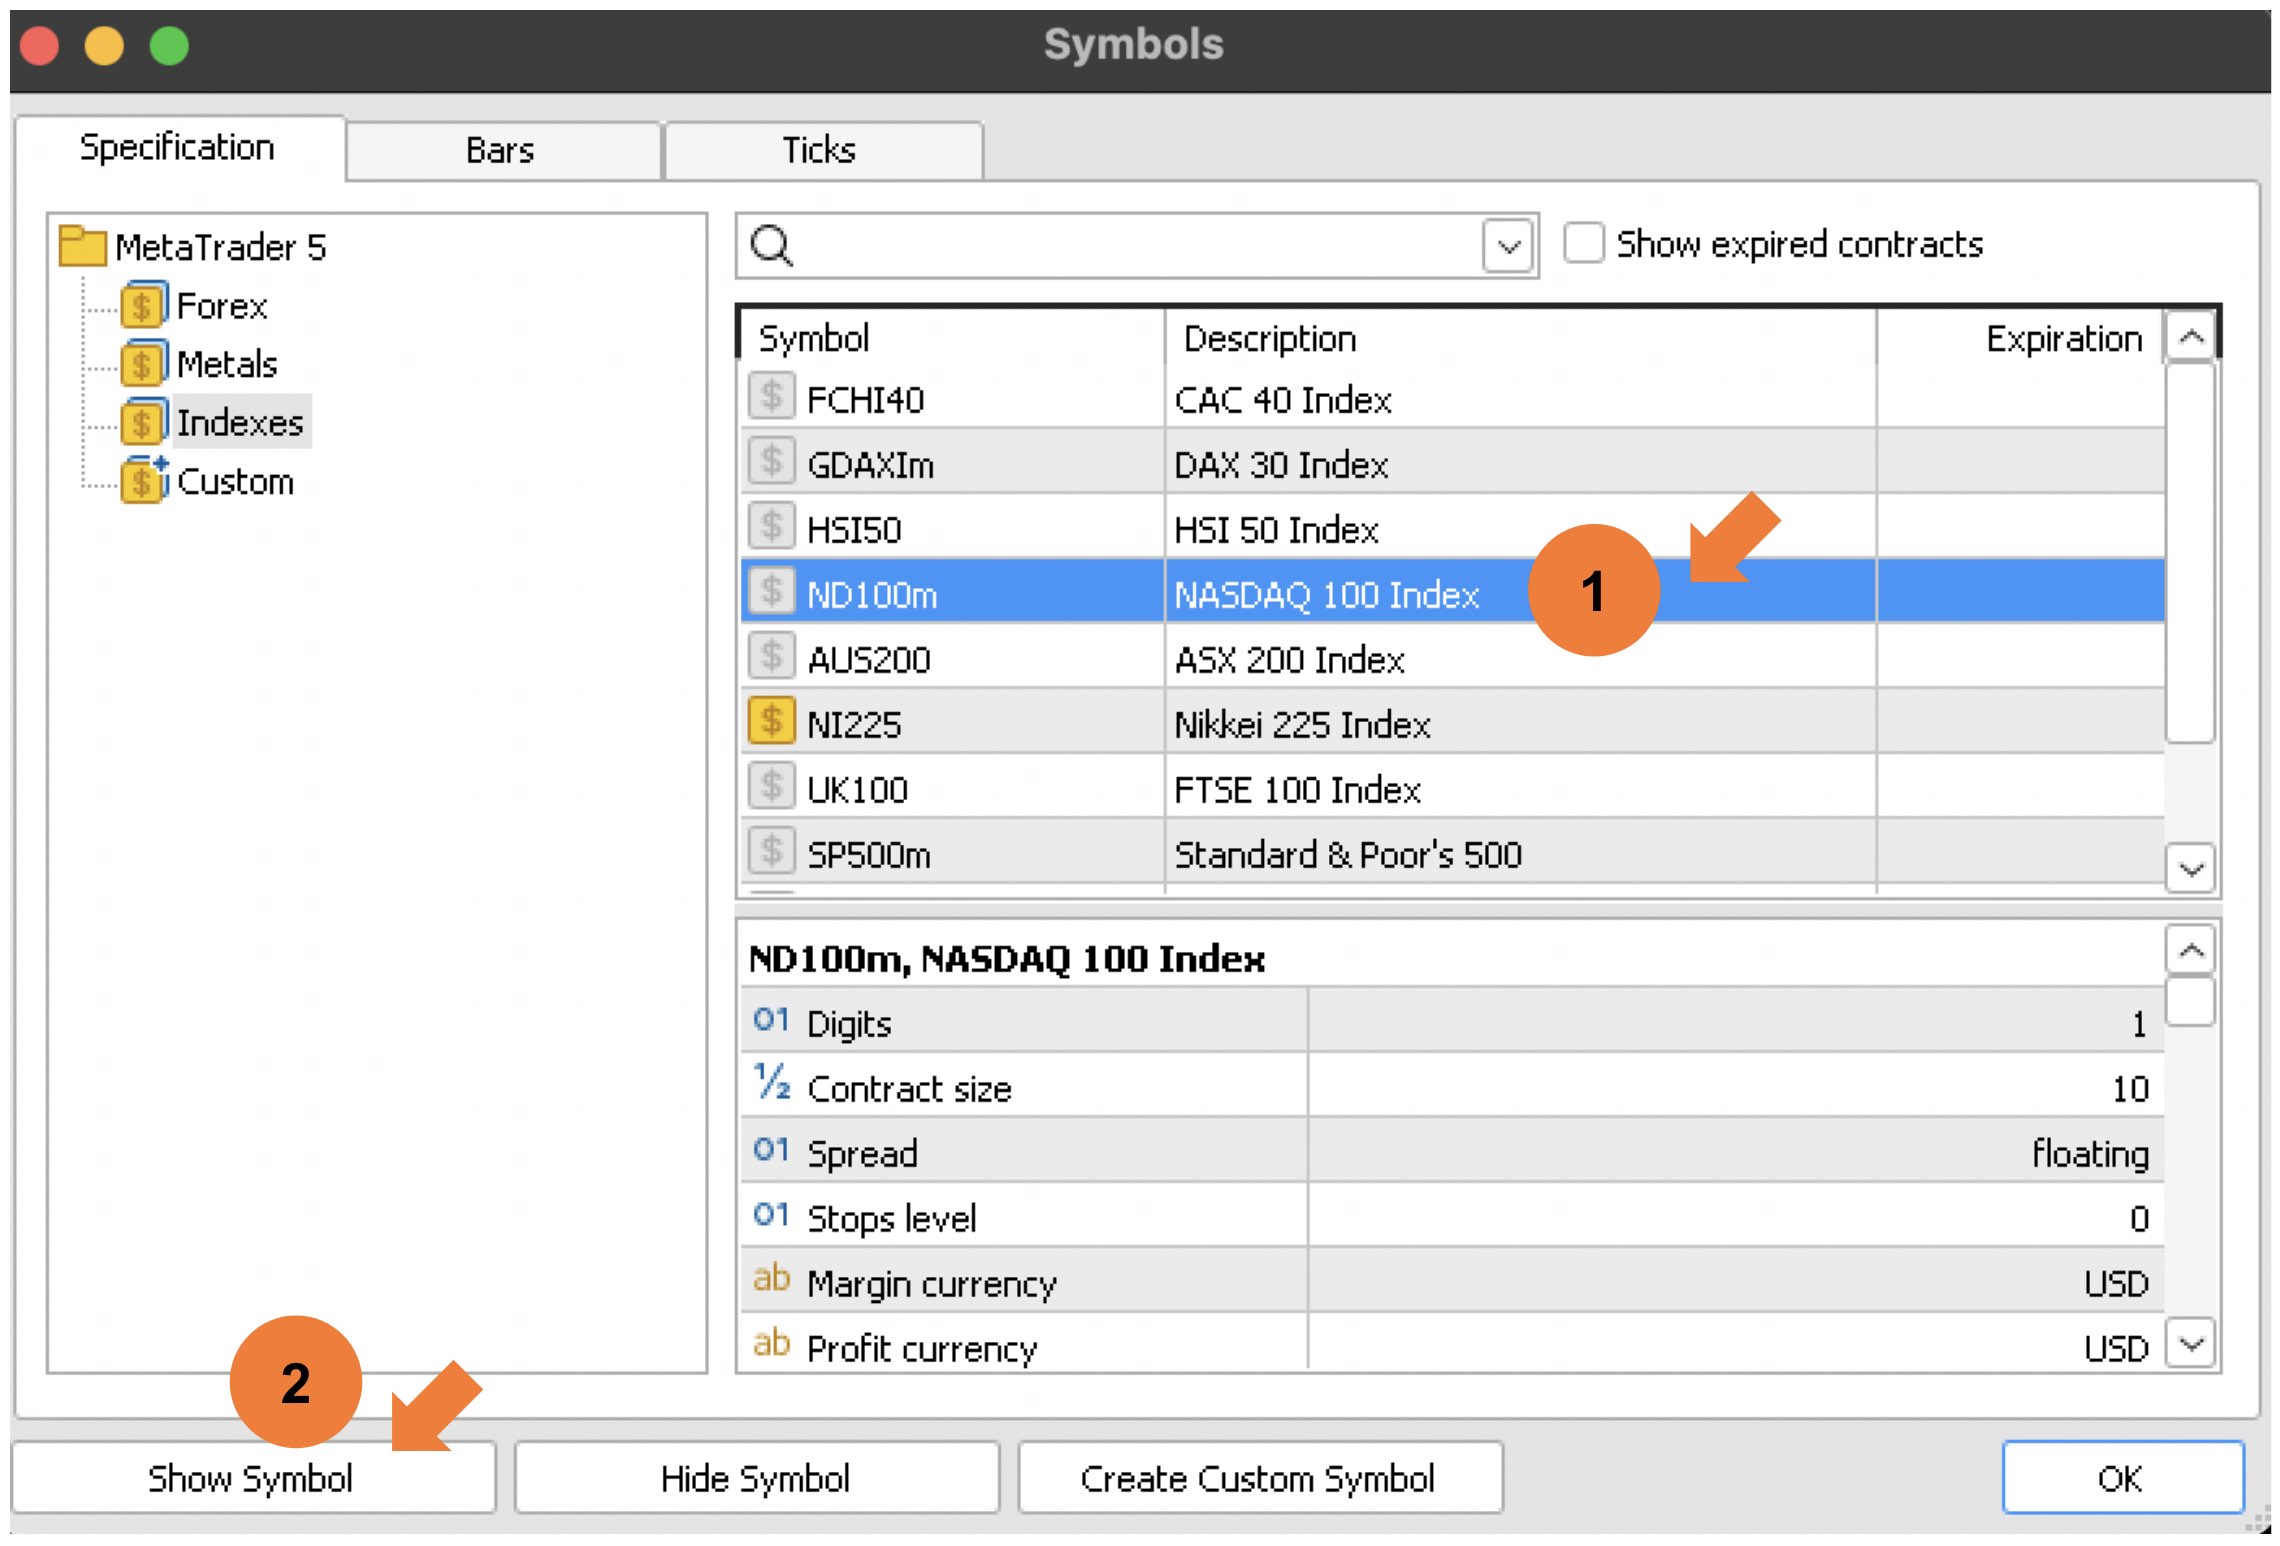Click specification panel scroll down arrow
This screenshot has height=1546, width=2280.
(2191, 1343)
